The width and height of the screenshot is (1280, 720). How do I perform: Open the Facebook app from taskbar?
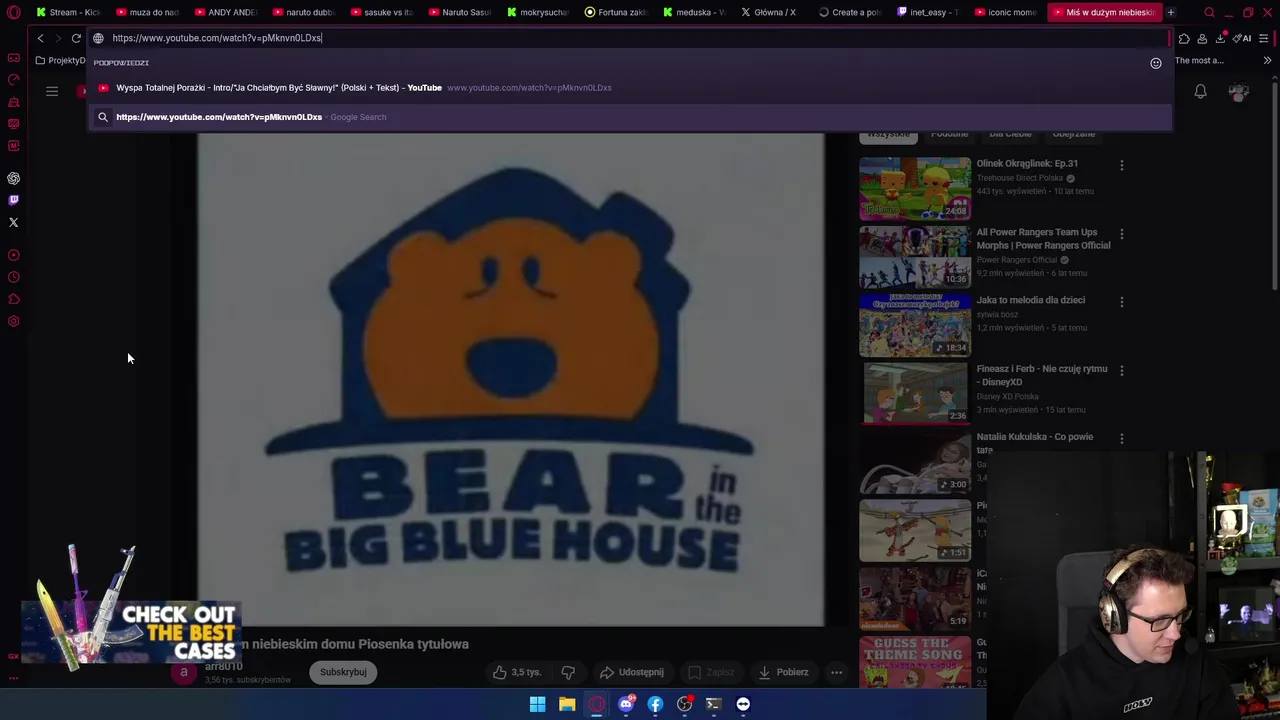pos(655,704)
